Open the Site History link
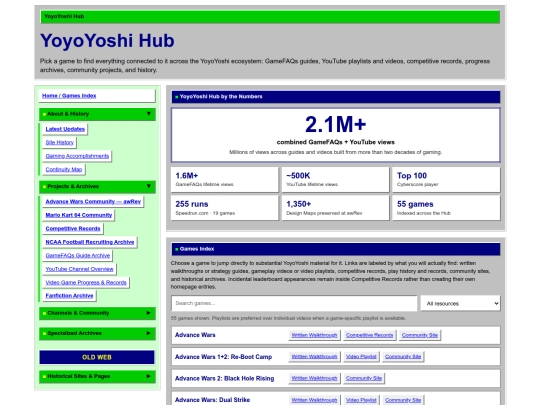540x405 pixels. pyautogui.click(x=60, y=143)
